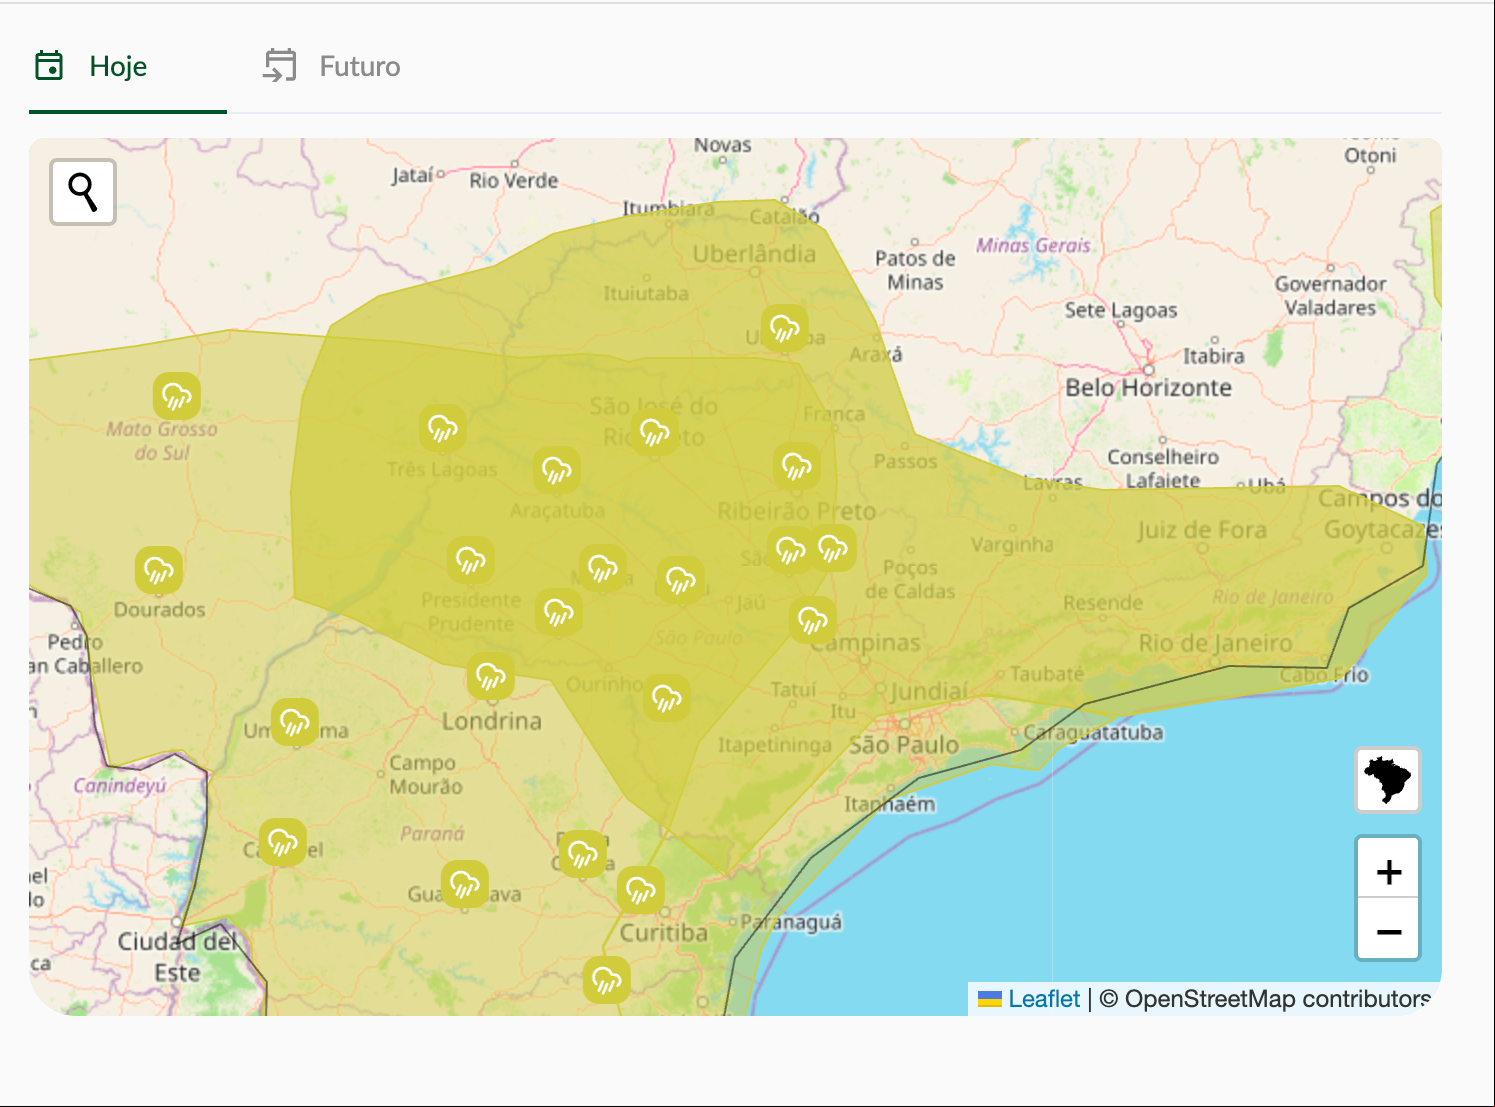Viewport: 1495px width, 1107px height.
Task: Open the OpenStreetMap contributors link
Action: [x=1277, y=998]
